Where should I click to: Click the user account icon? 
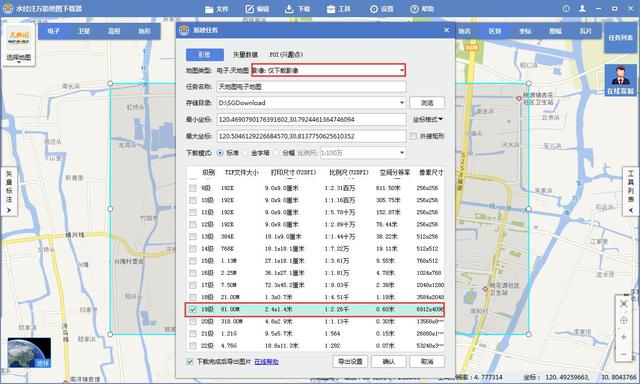(582, 9)
